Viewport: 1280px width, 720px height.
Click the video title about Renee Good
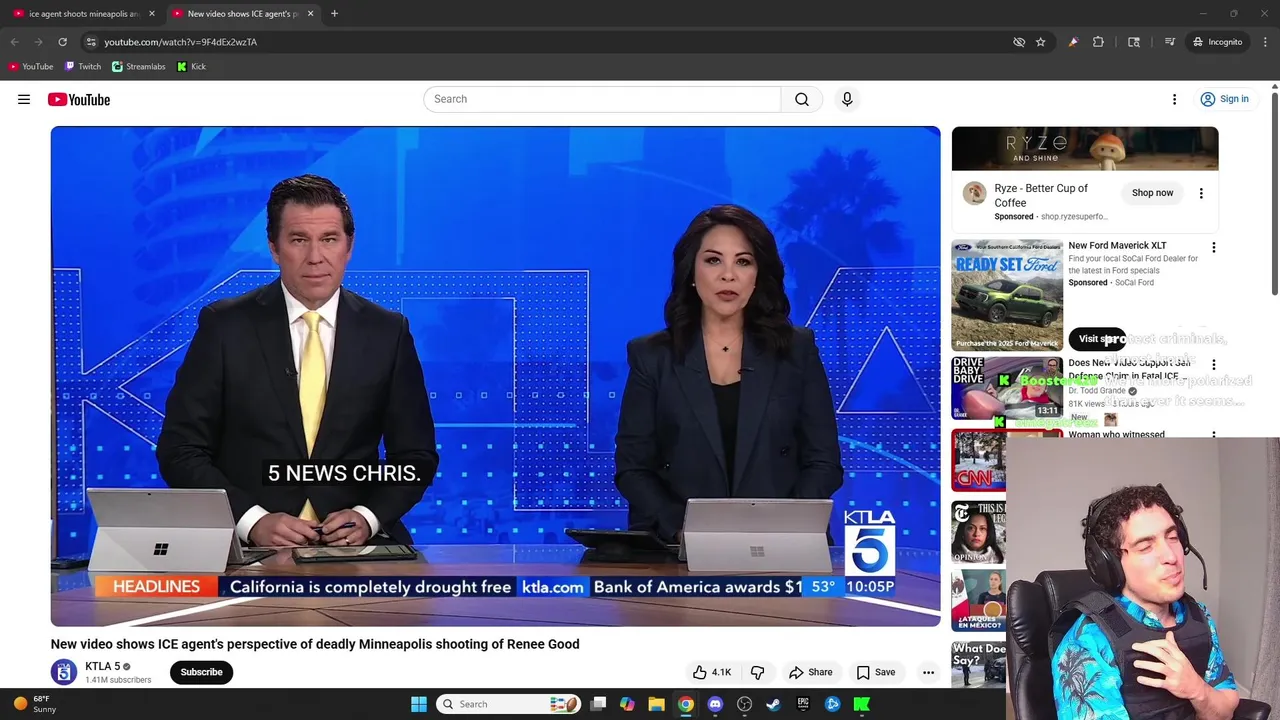[x=315, y=644]
